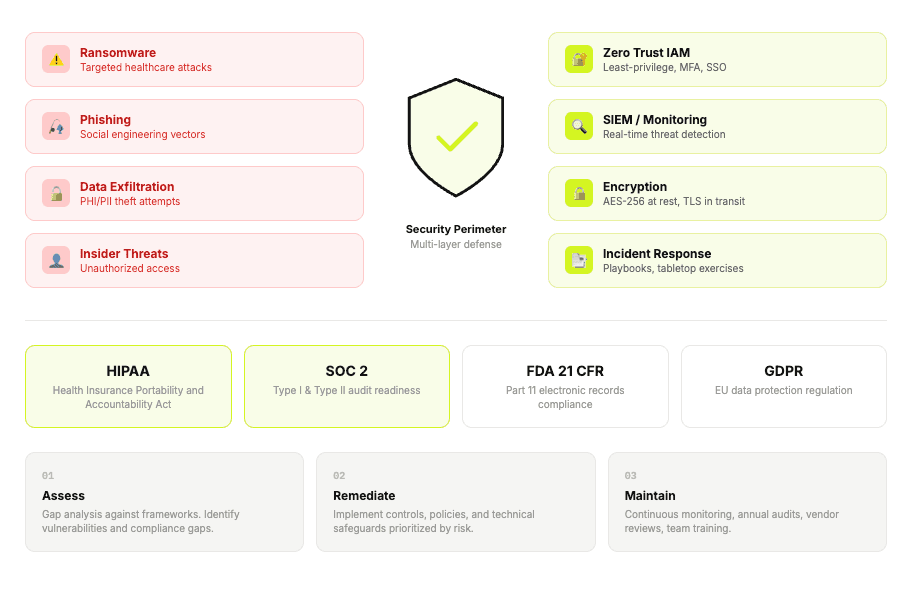Click the Security Perimeter label
The image size is (920, 590).
tap(456, 229)
